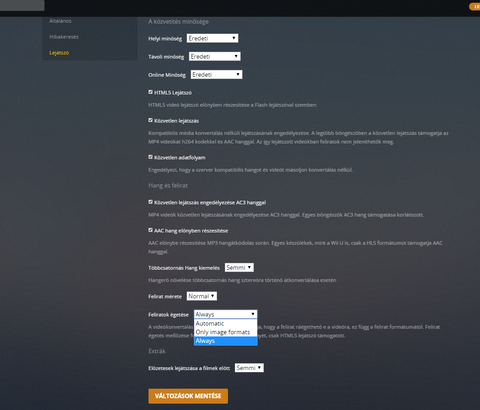Click the Extrák section heading

157,351
